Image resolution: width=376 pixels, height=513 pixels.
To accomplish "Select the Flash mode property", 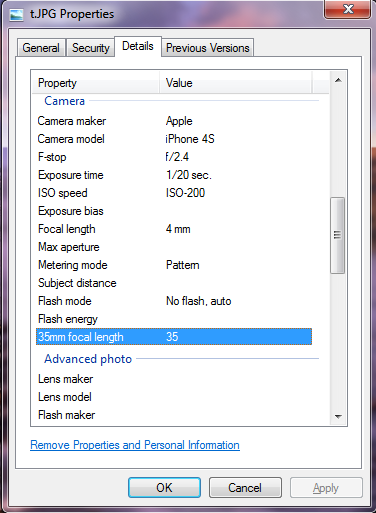I will point(65,301).
